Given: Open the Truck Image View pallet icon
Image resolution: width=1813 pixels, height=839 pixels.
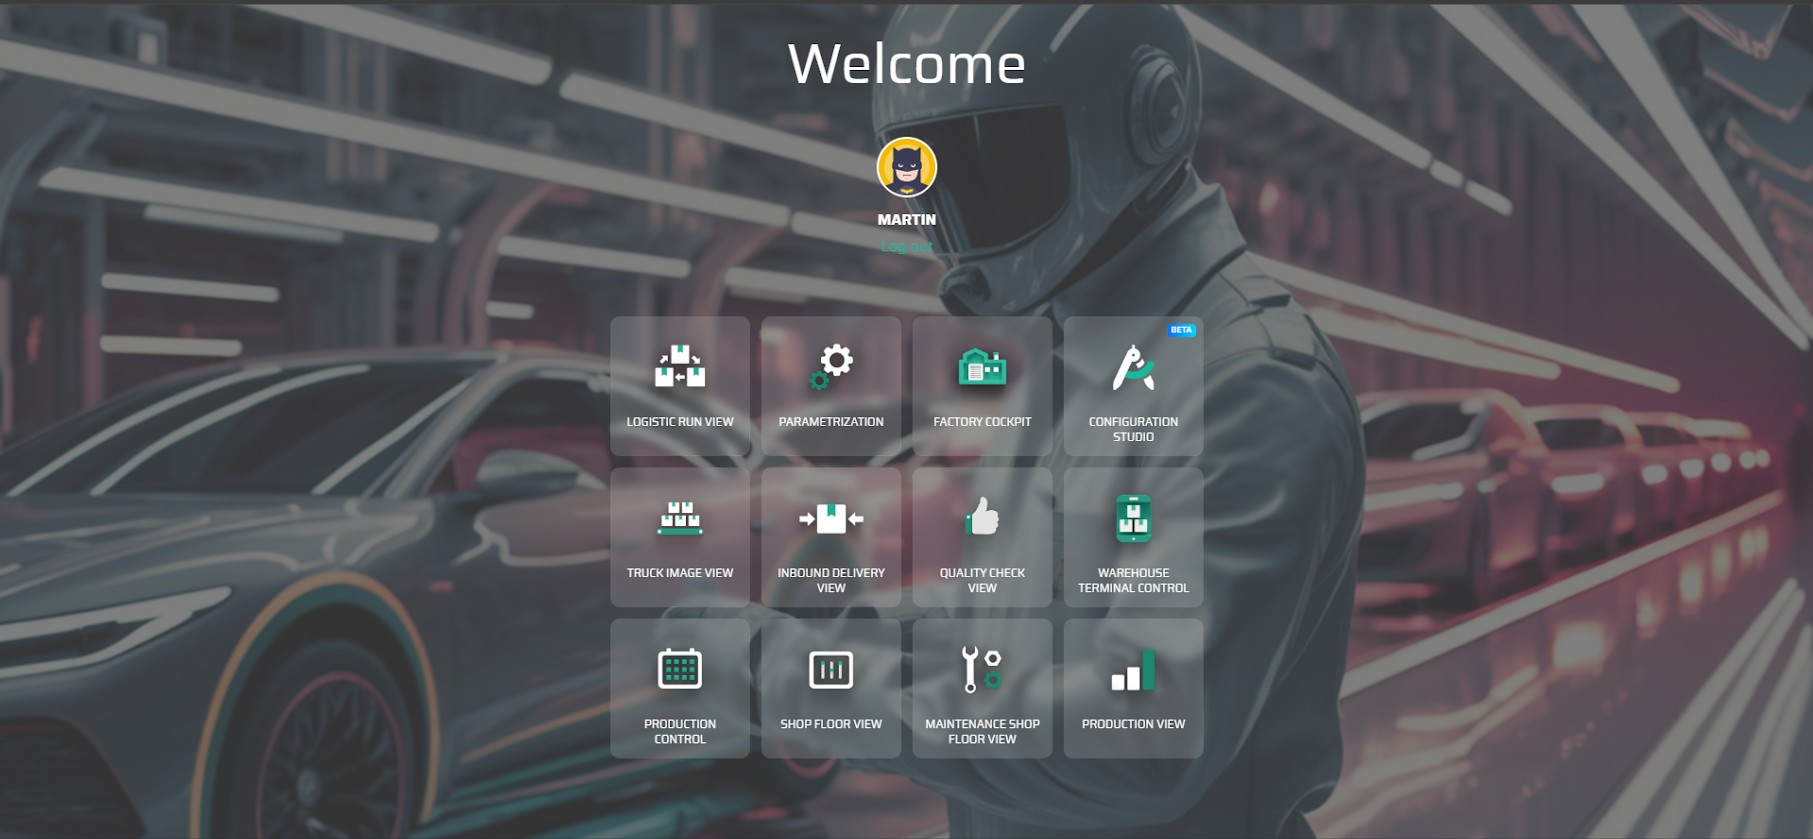Looking at the screenshot, I should 680,517.
